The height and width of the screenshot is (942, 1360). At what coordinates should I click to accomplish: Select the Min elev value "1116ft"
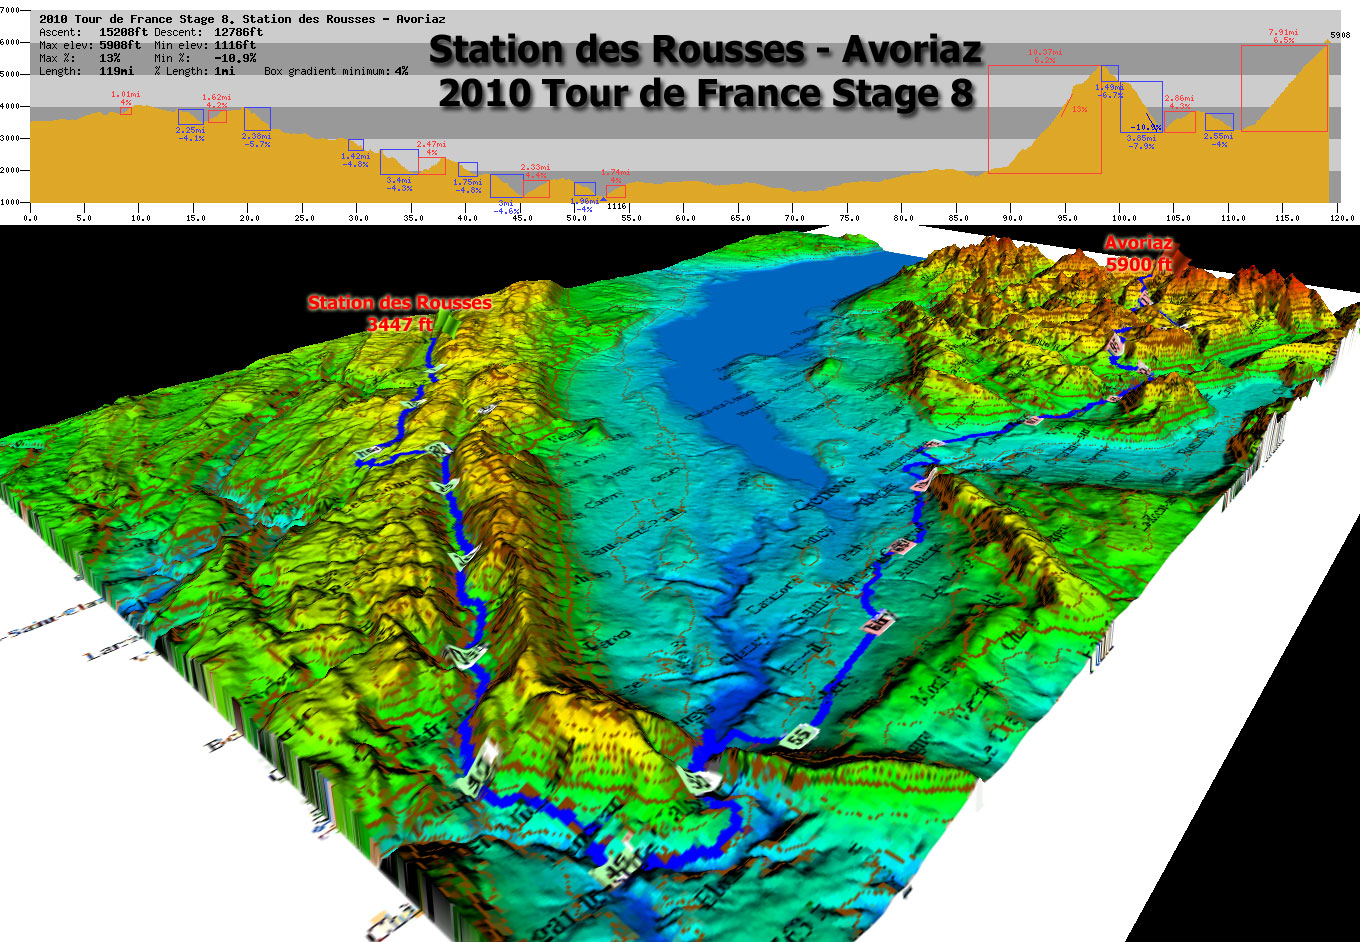[235, 45]
